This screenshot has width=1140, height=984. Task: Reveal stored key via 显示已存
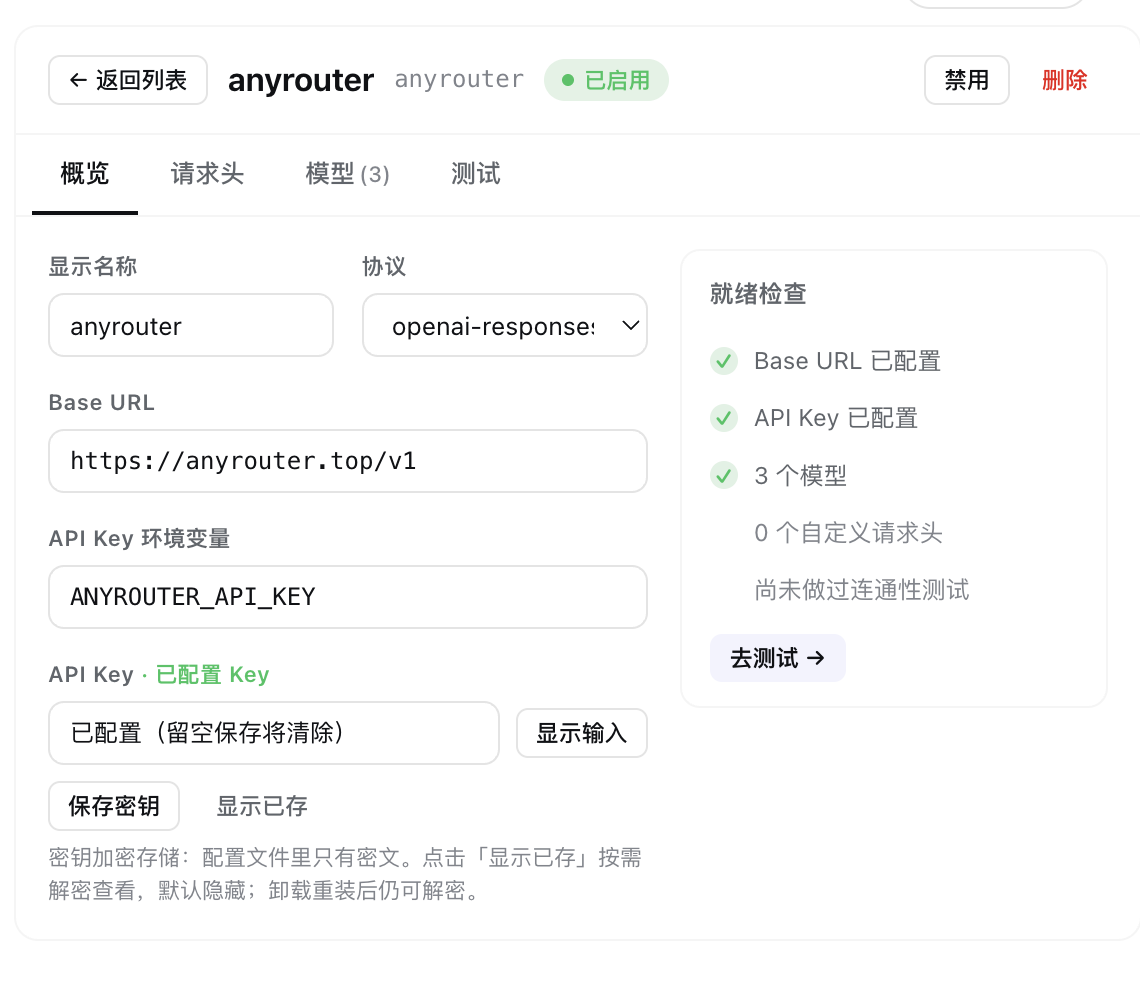pyautogui.click(x=262, y=806)
